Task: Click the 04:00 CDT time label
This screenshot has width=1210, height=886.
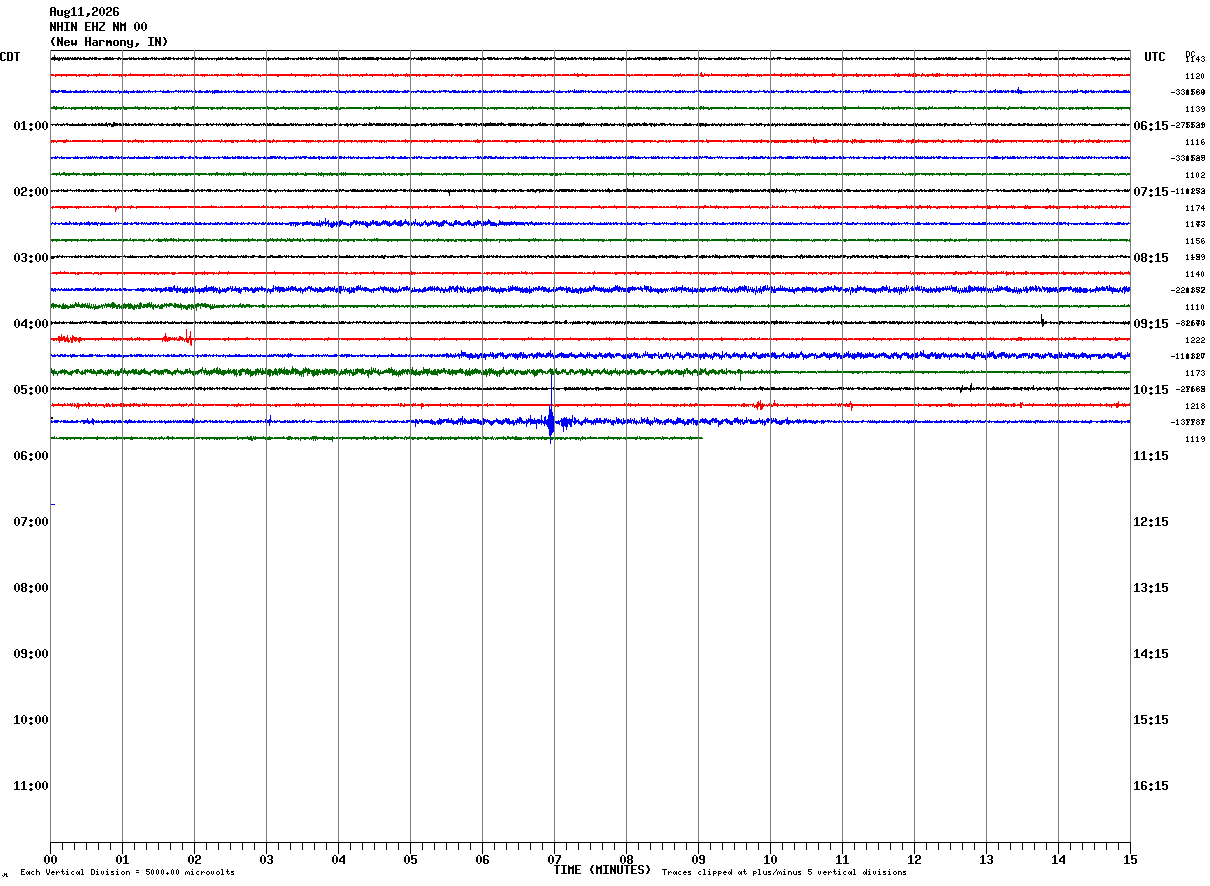Action: (30, 324)
